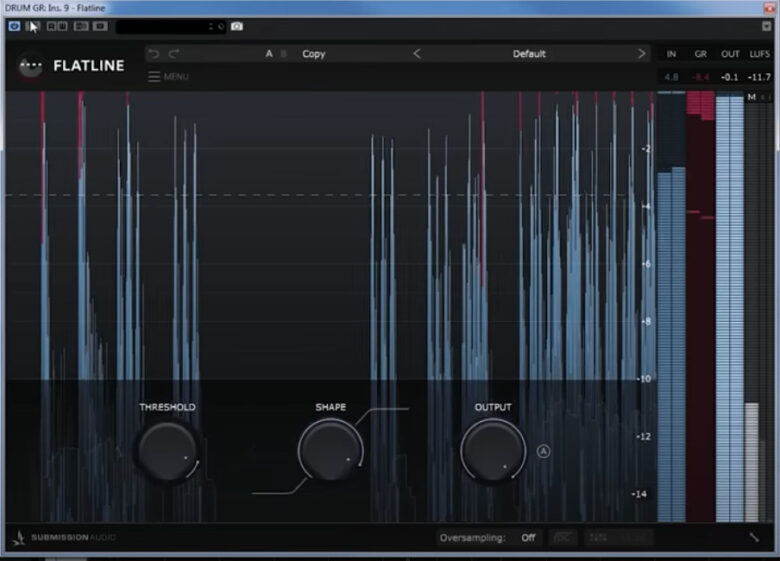Click the resize handle icon

click(754, 537)
